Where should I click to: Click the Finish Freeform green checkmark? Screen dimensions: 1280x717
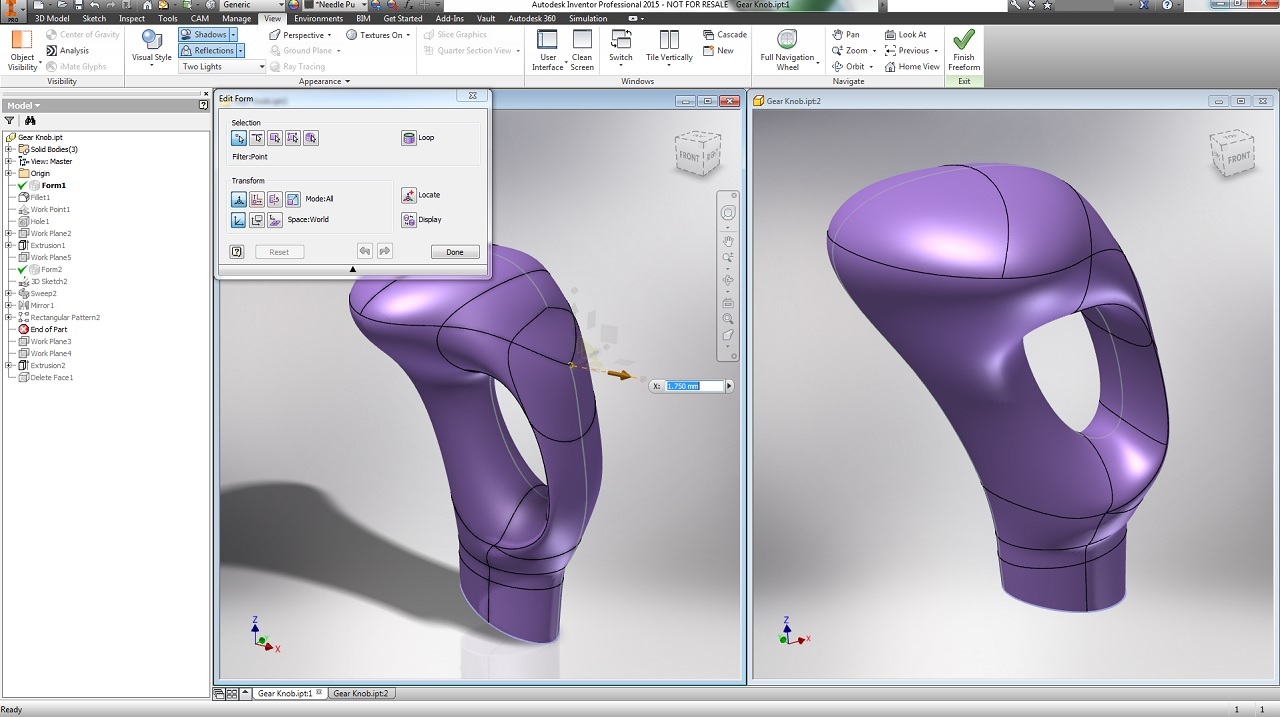click(x=964, y=40)
